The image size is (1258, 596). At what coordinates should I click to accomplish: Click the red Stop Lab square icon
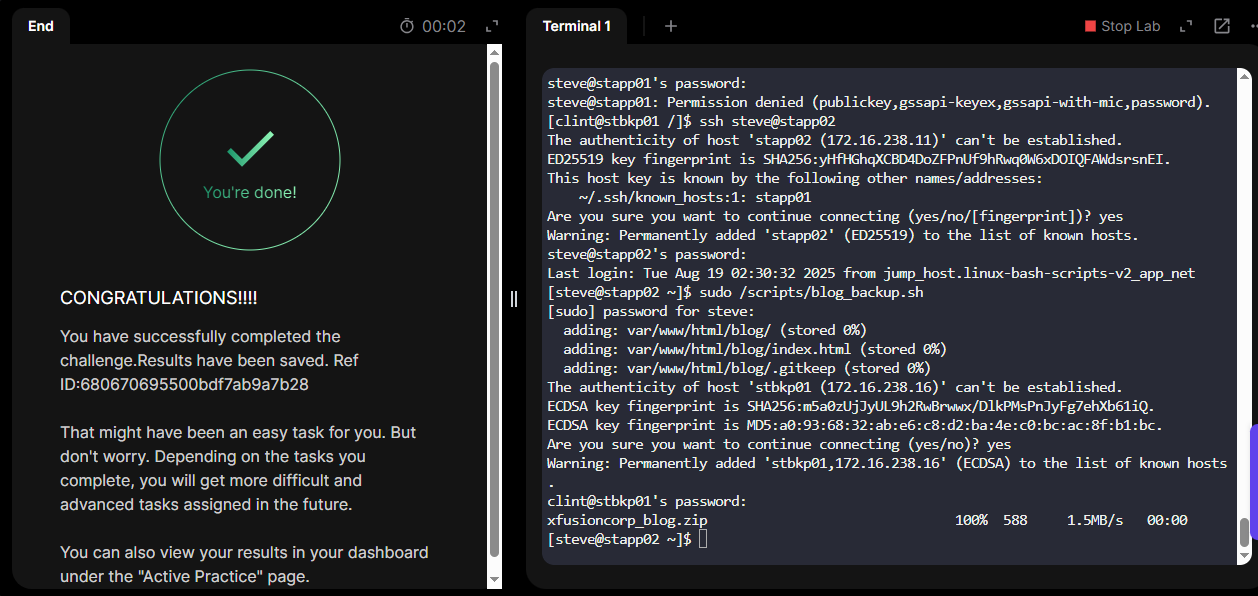1090,26
